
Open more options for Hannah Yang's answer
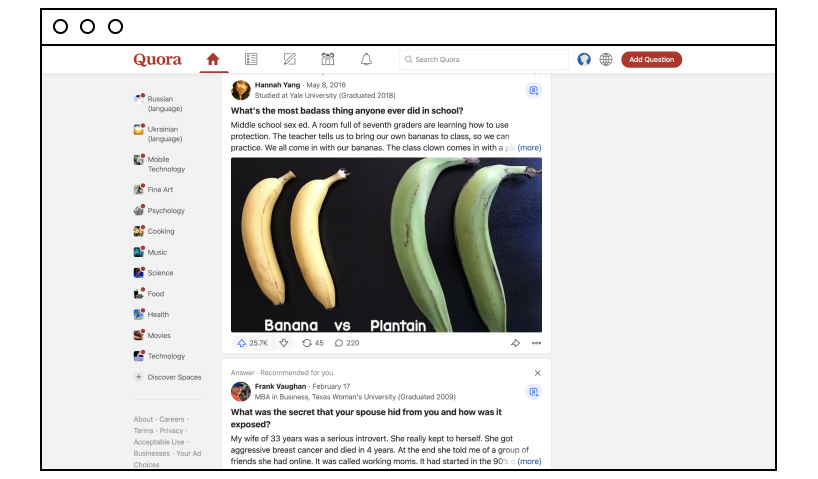pos(536,343)
